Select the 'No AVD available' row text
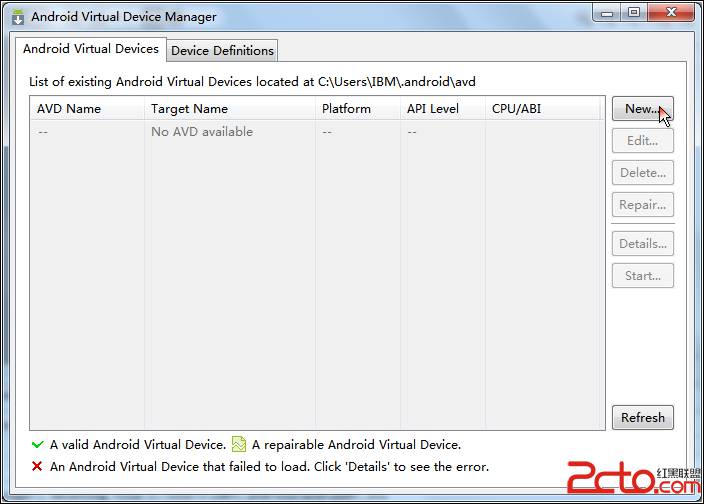Image resolution: width=704 pixels, height=504 pixels. click(x=202, y=132)
